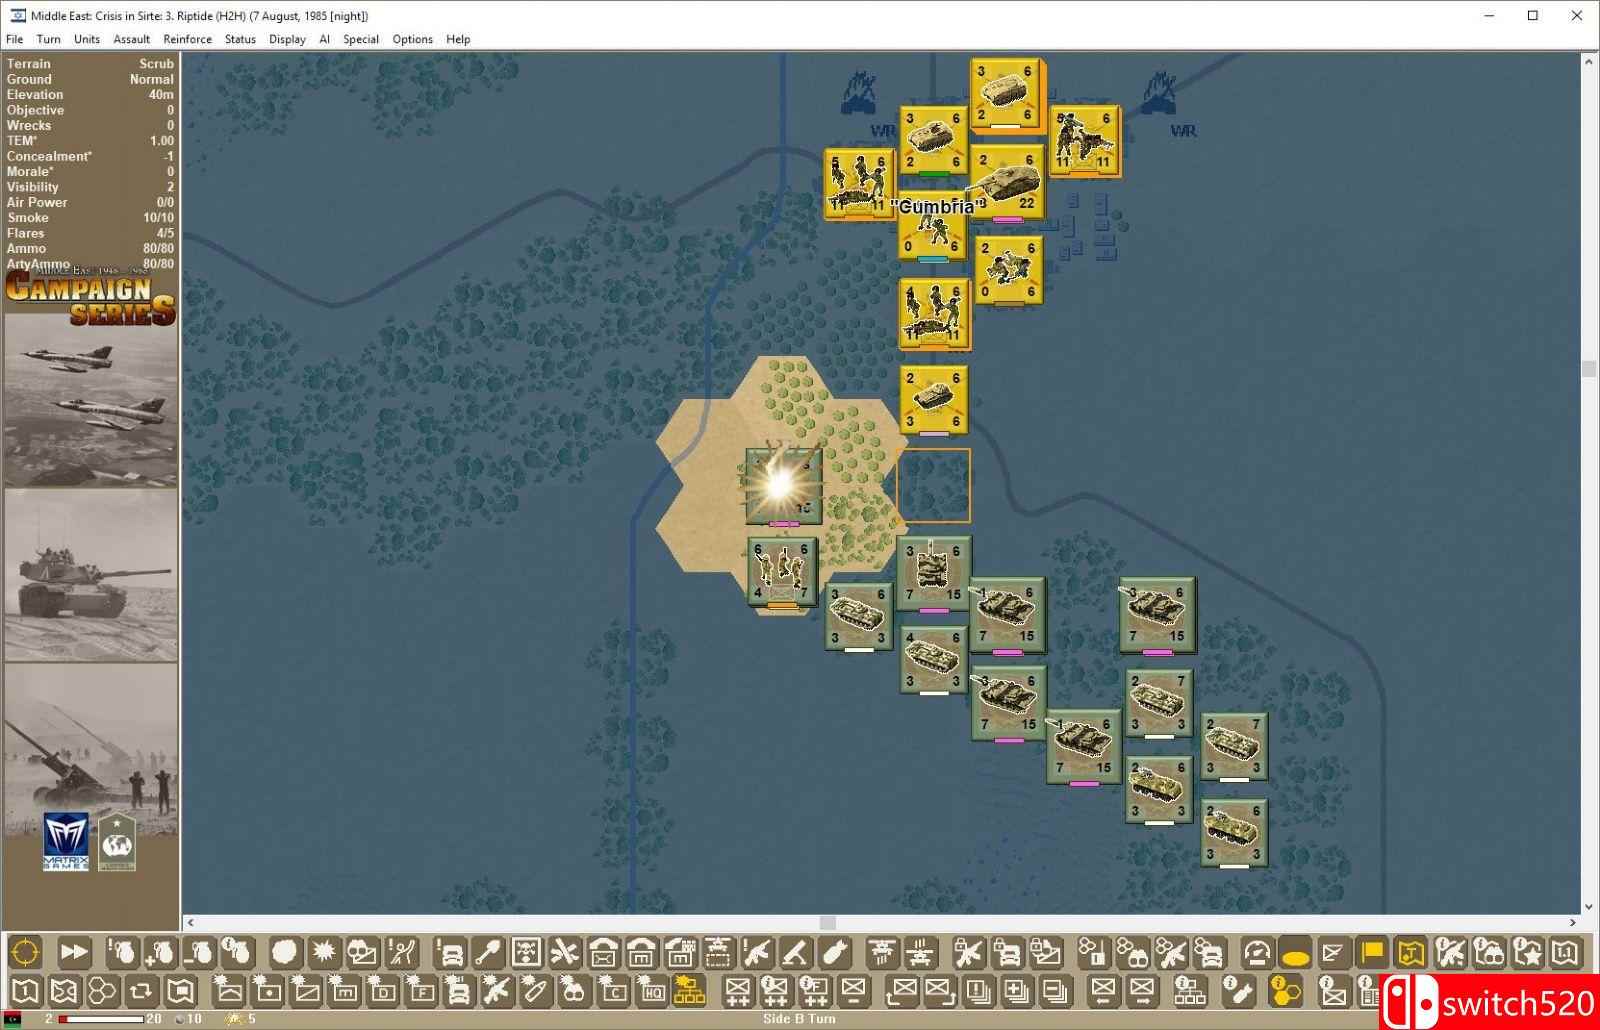Open the Special menu

(360, 39)
